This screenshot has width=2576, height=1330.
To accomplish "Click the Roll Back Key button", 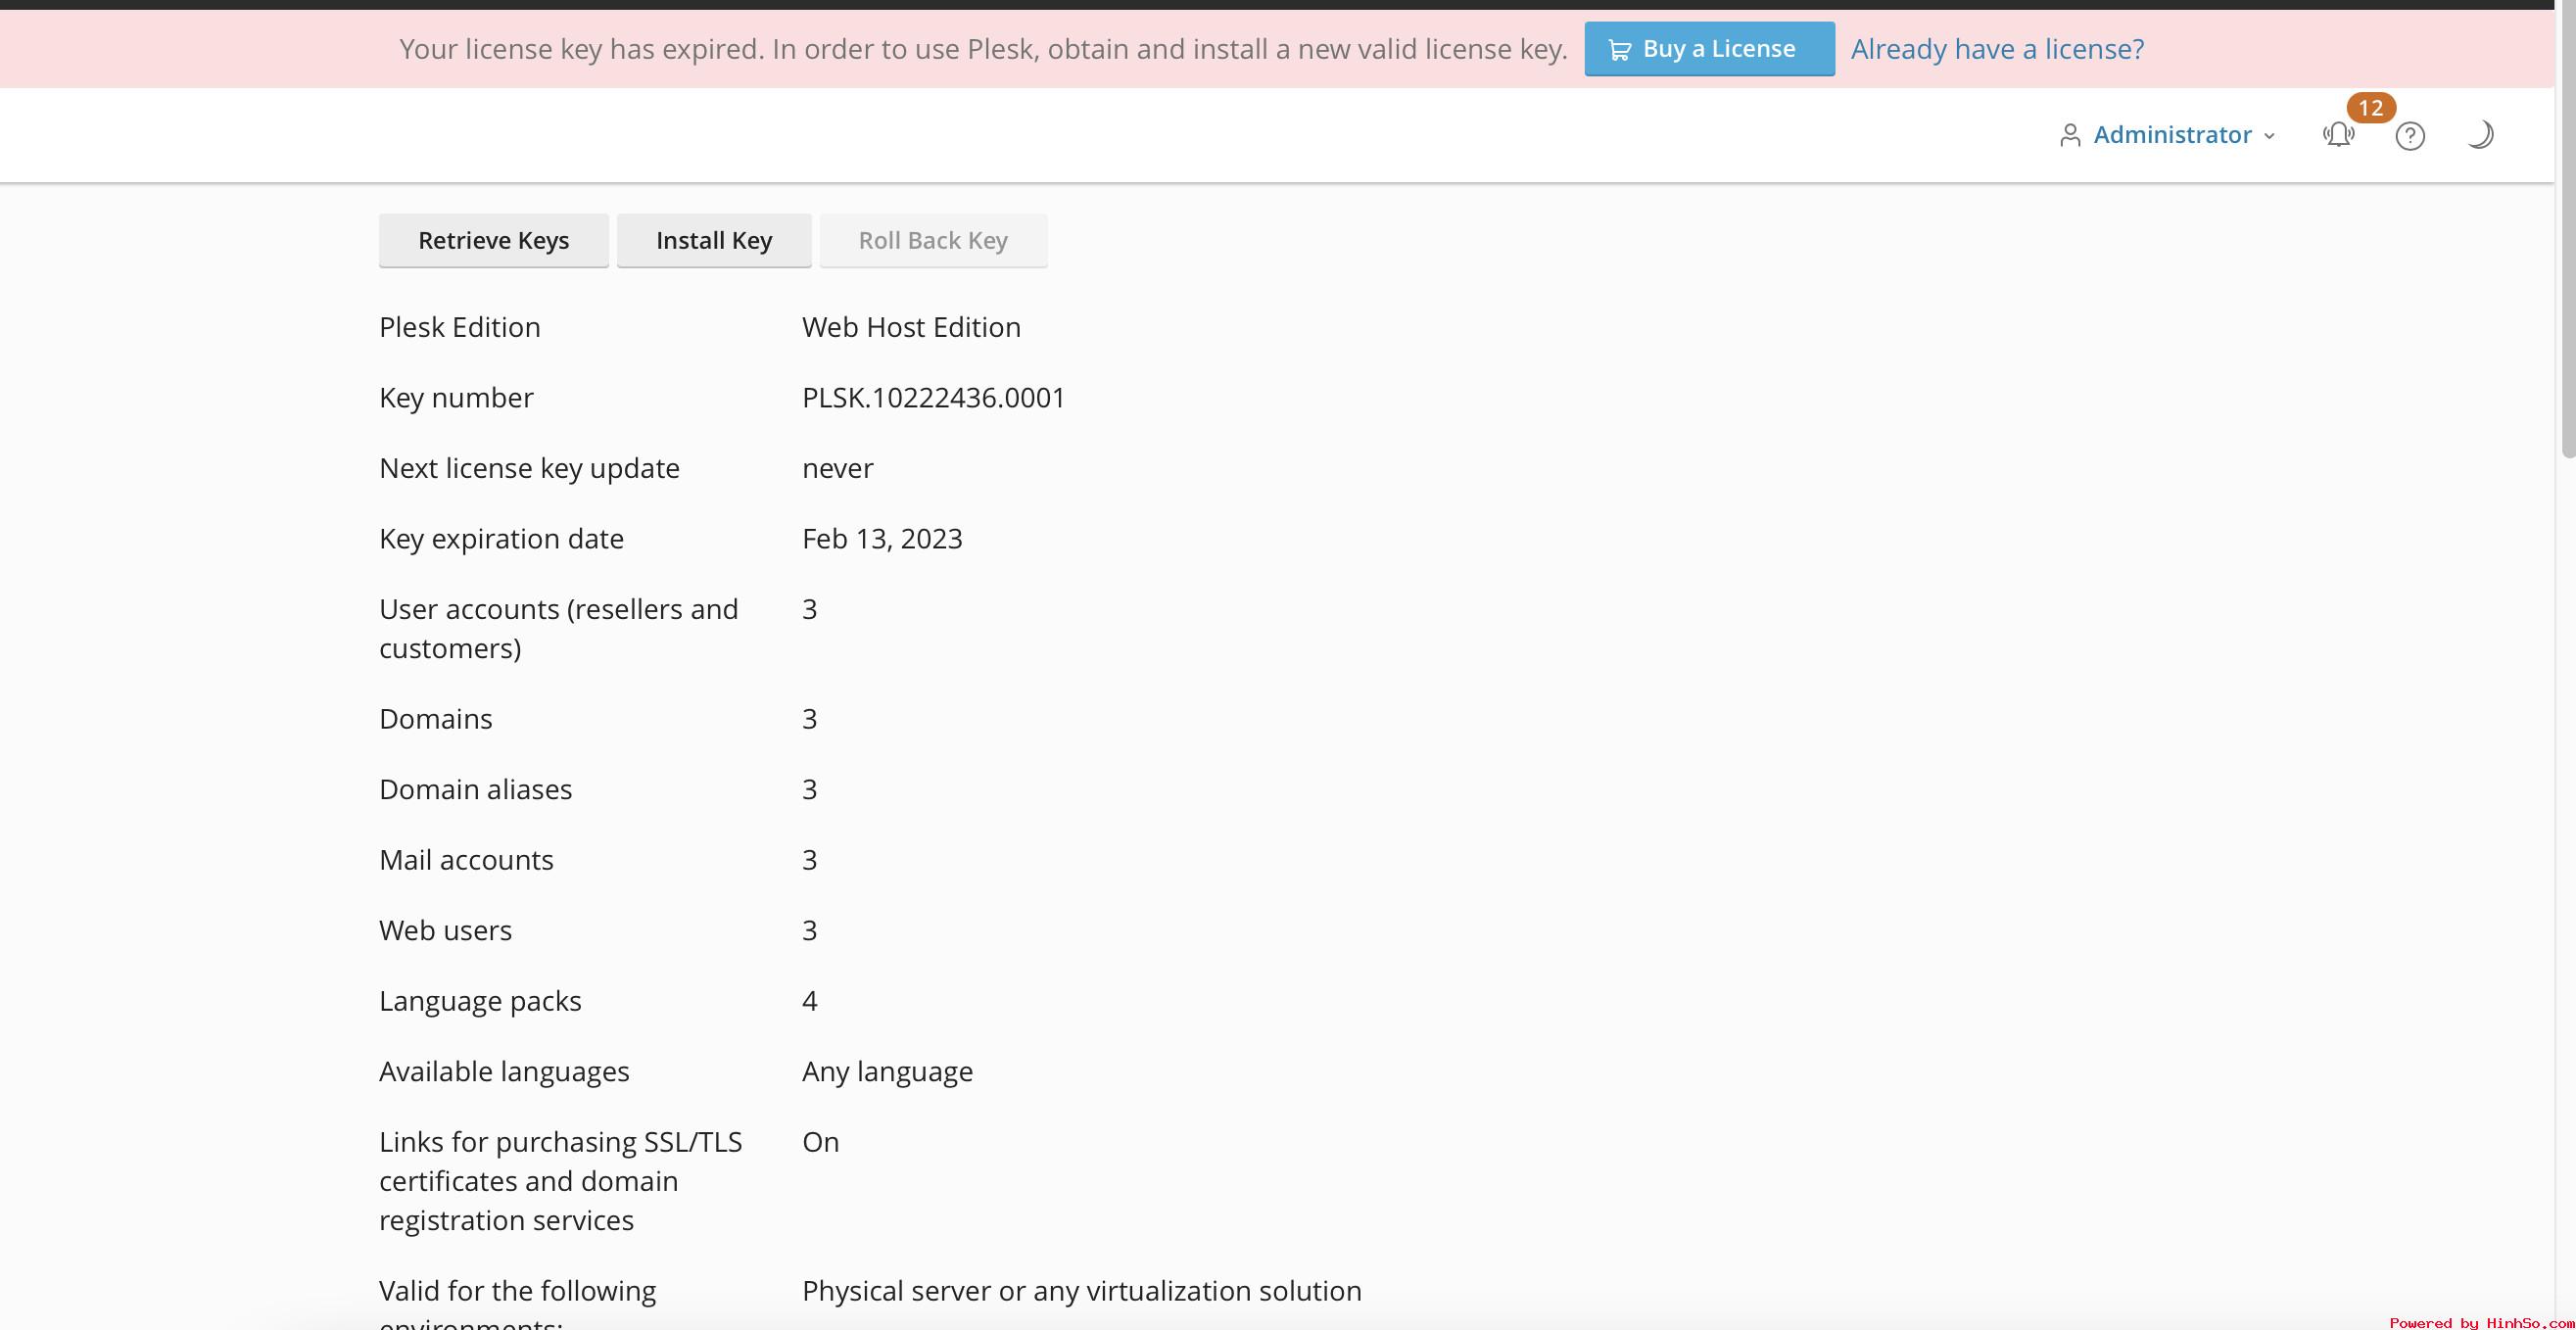I will tap(933, 240).
